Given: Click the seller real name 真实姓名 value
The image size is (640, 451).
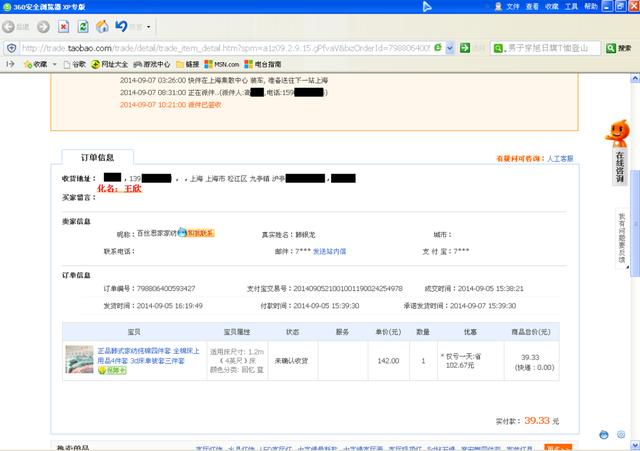Looking at the screenshot, I should pos(305,235).
